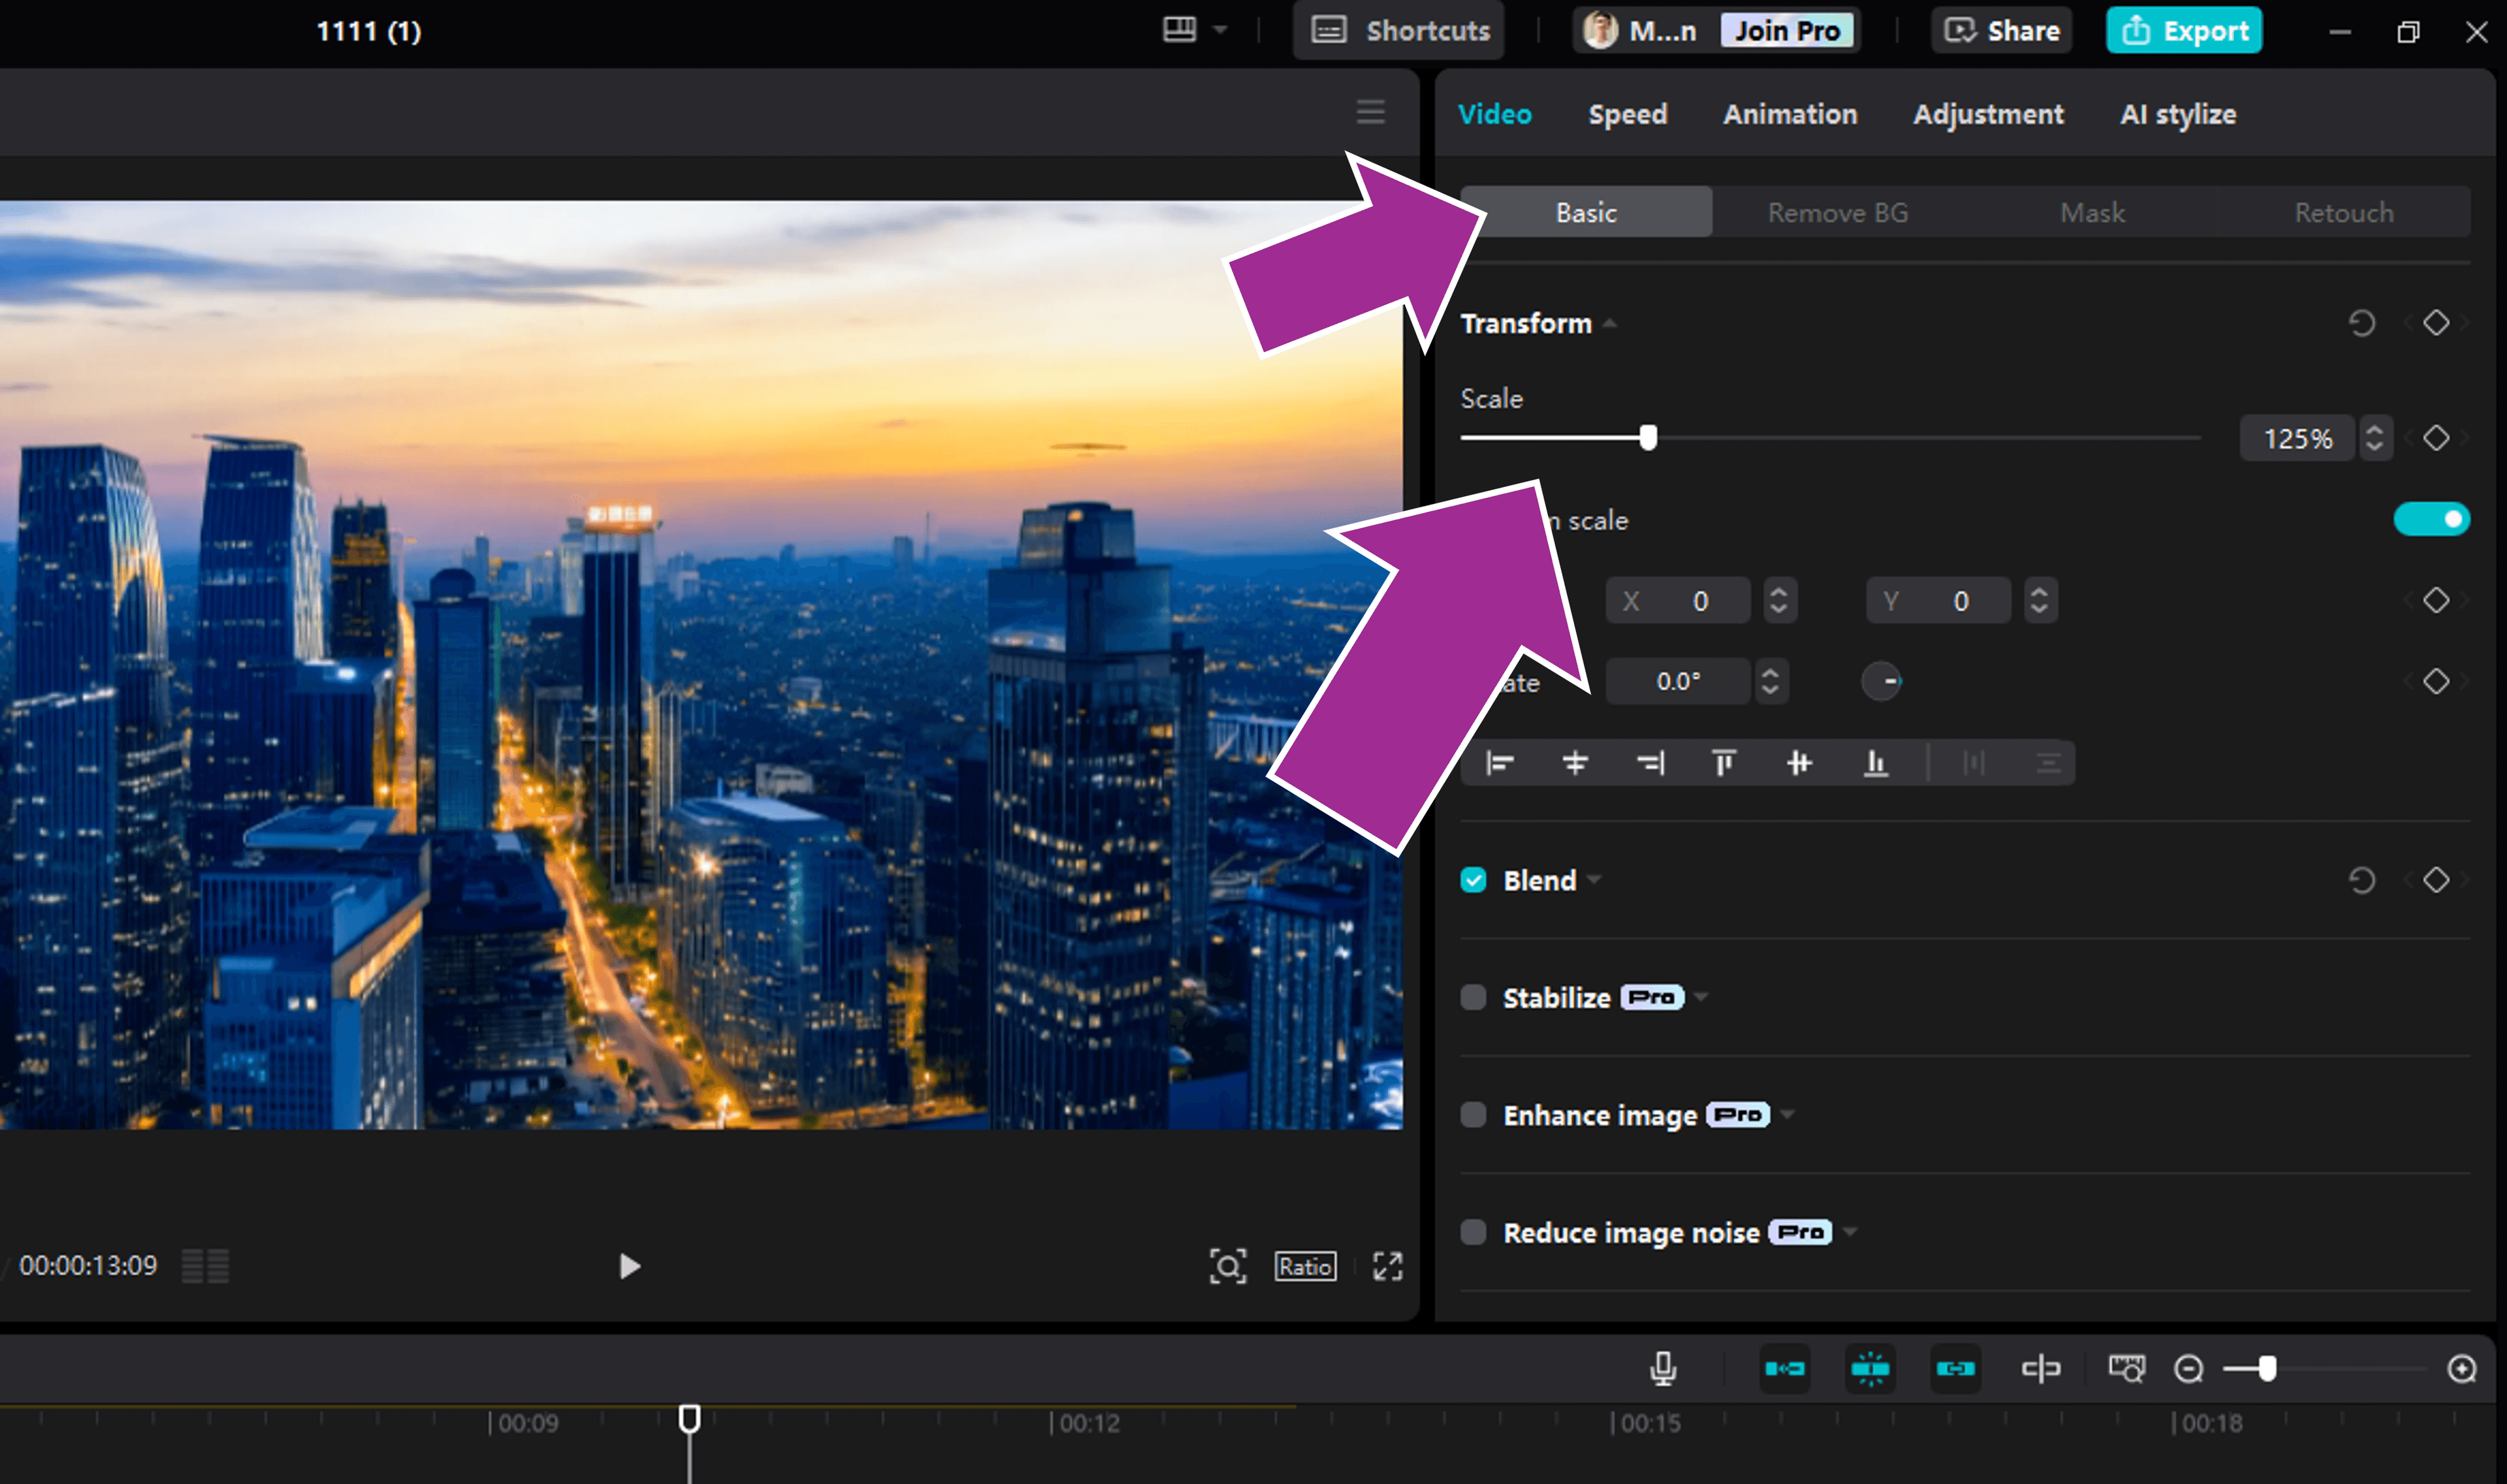Open fullscreen preview with expand icon
The width and height of the screenshot is (2507, 1484).
1389,1266
